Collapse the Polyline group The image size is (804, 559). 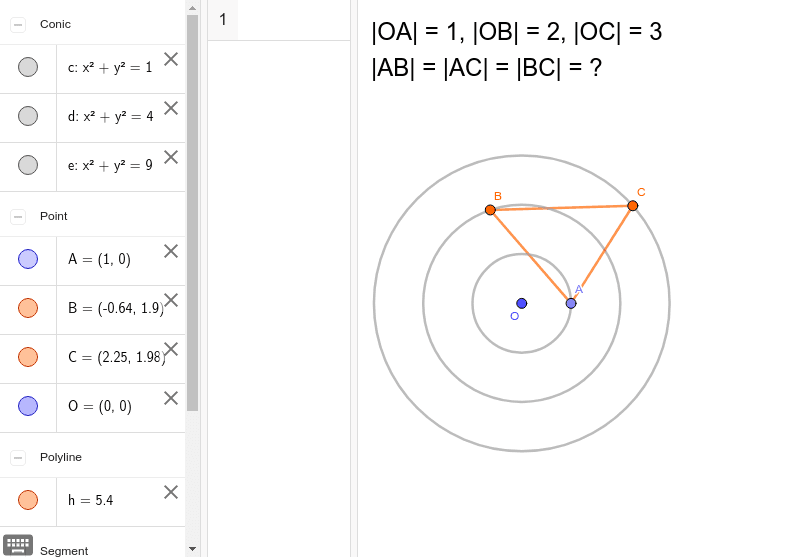click(x=18, y=457)
